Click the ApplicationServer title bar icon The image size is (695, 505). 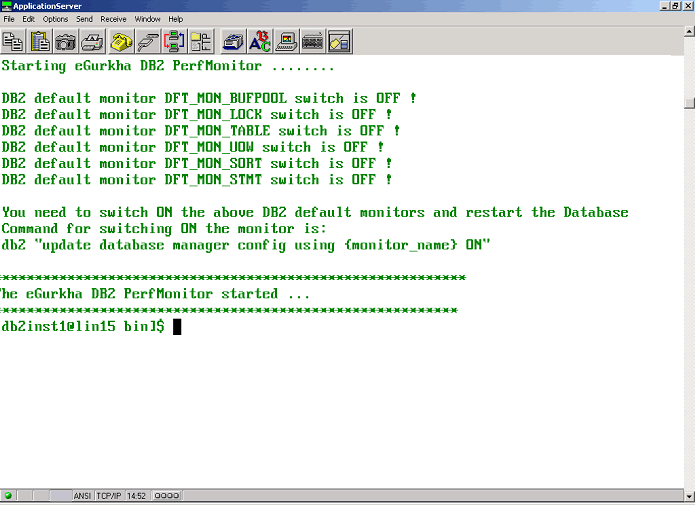[x=6, y=6]
